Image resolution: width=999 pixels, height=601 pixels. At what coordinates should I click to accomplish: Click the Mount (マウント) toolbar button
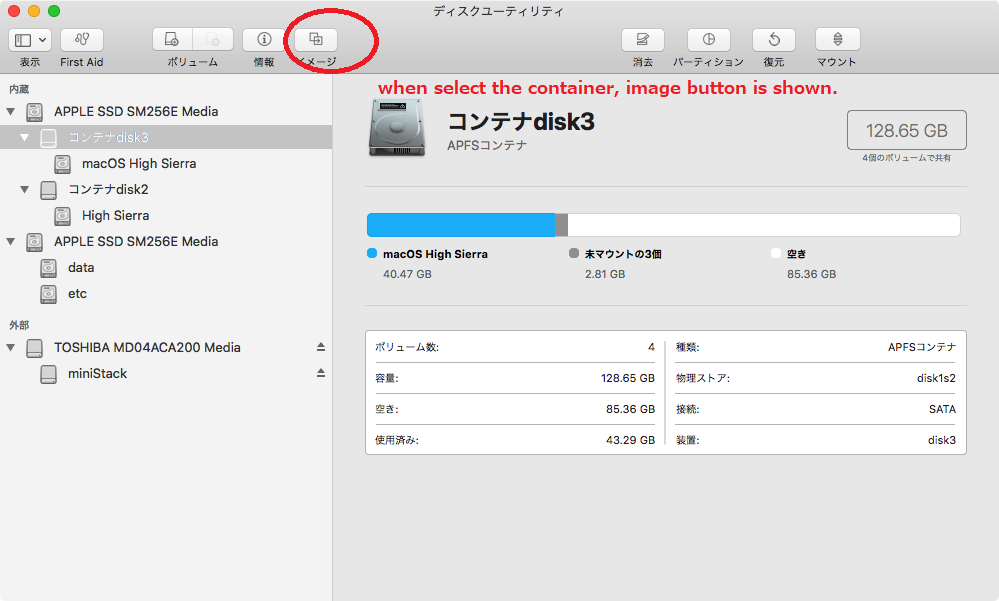[x=838, y=40]
